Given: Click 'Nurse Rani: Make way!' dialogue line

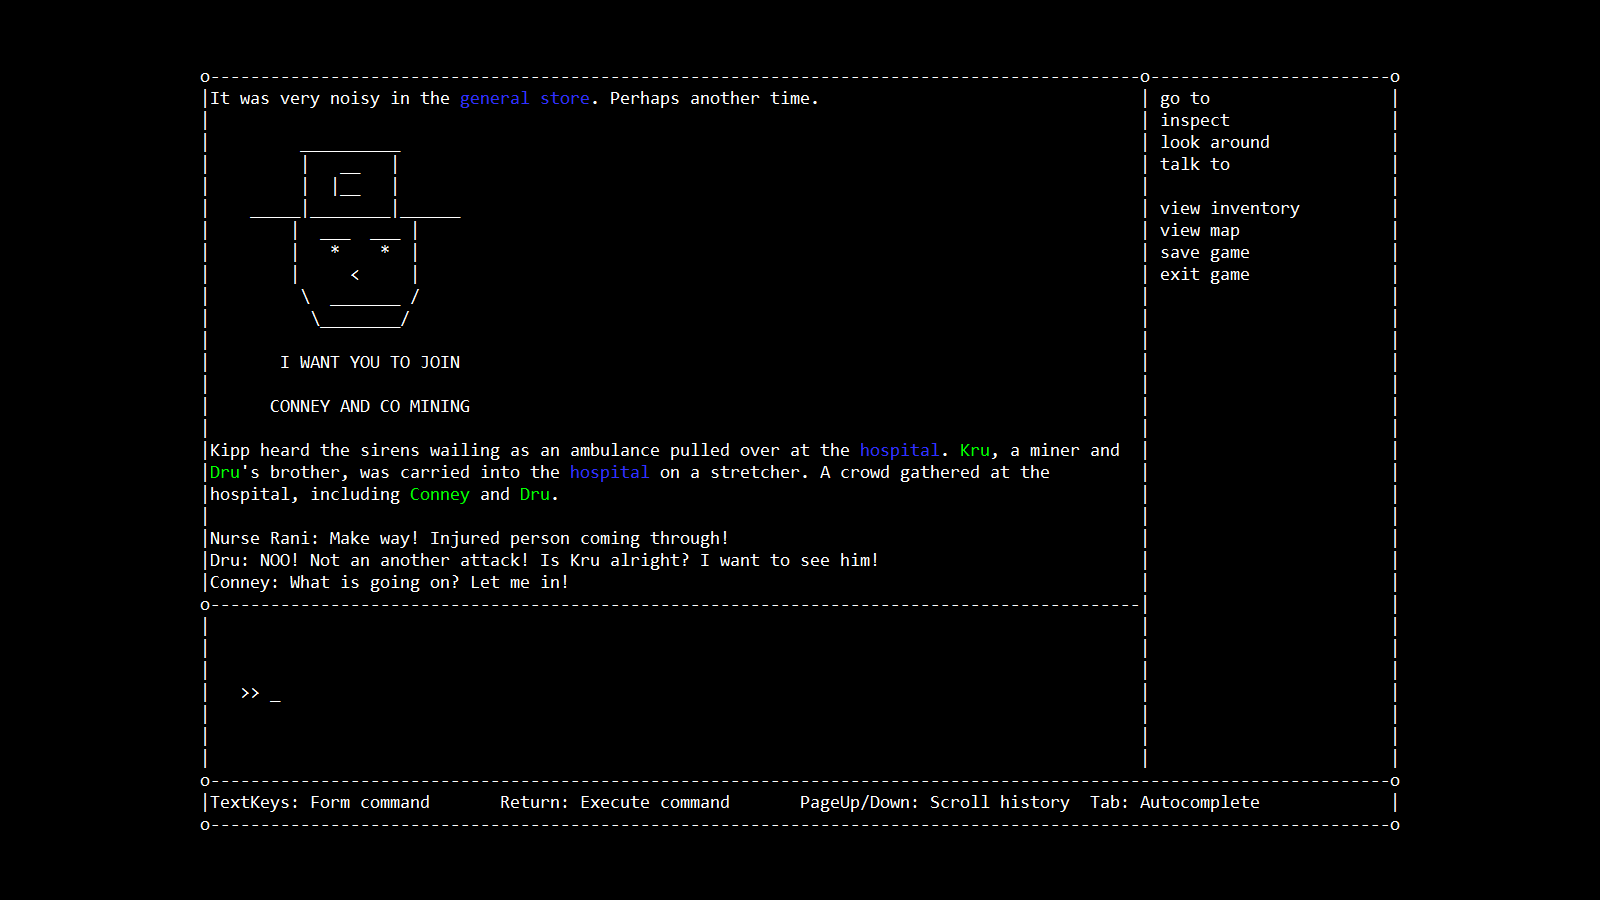Looking at the screenshot, I should pyautogui.click(x=470, y=538).
